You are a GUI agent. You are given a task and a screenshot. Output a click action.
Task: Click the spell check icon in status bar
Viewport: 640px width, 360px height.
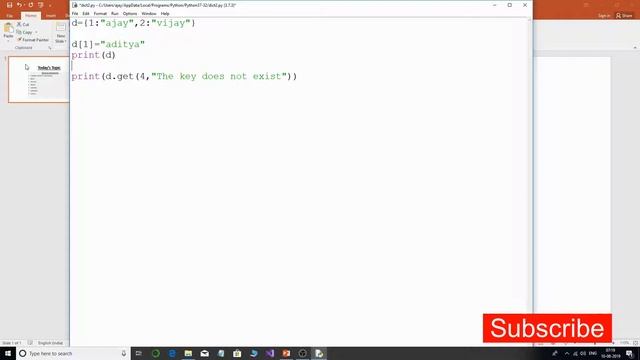[30, 343]
